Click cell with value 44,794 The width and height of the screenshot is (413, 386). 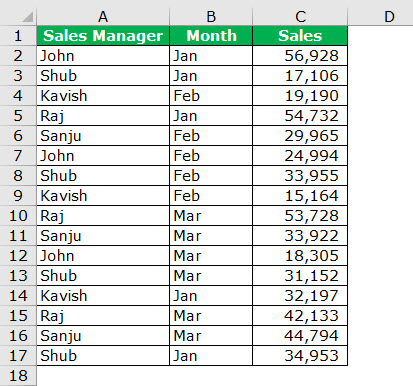[x=300, y=336]
